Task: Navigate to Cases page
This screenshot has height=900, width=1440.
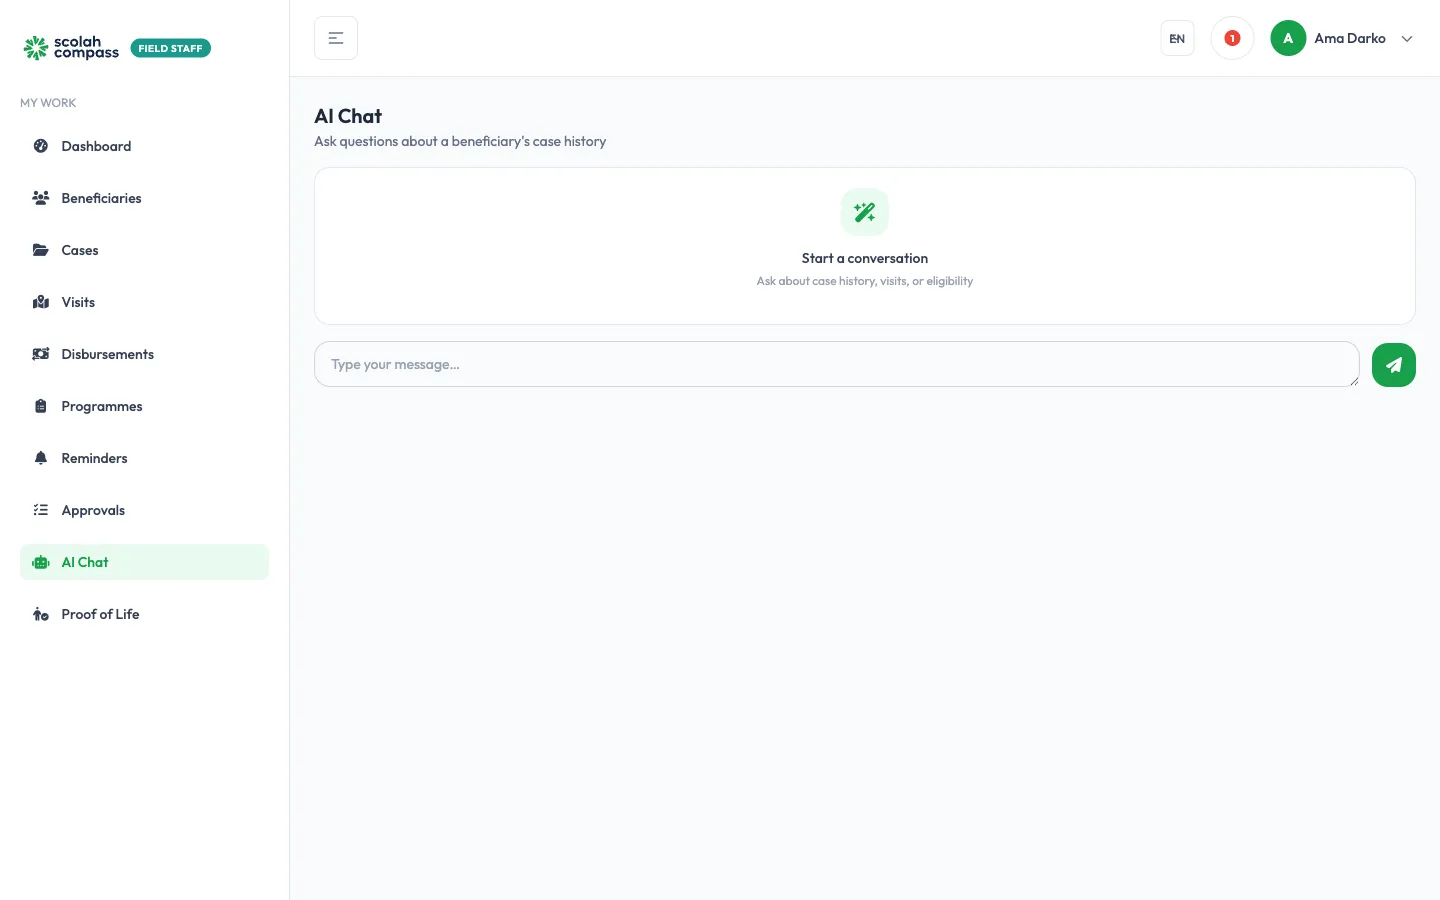Action: click(x=144, y=250)
